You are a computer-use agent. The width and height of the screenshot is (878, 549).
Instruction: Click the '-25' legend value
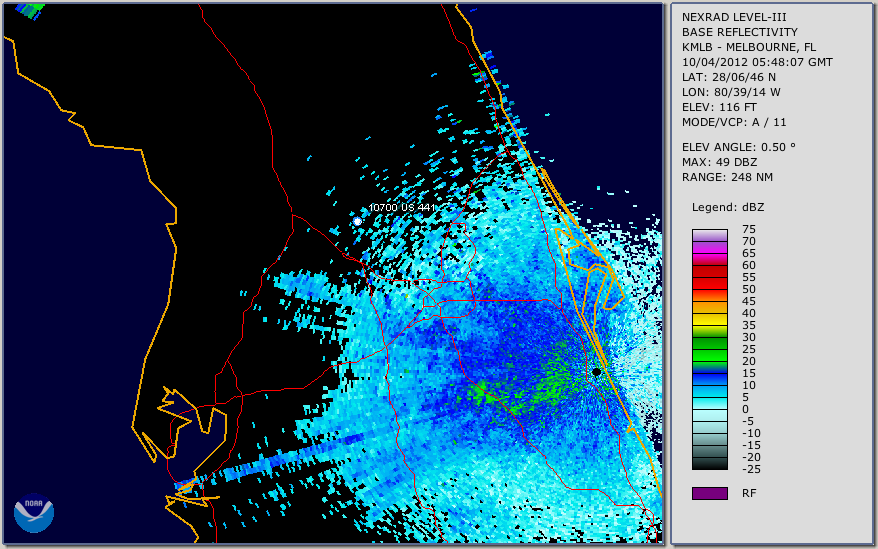[x=751, y=469]
